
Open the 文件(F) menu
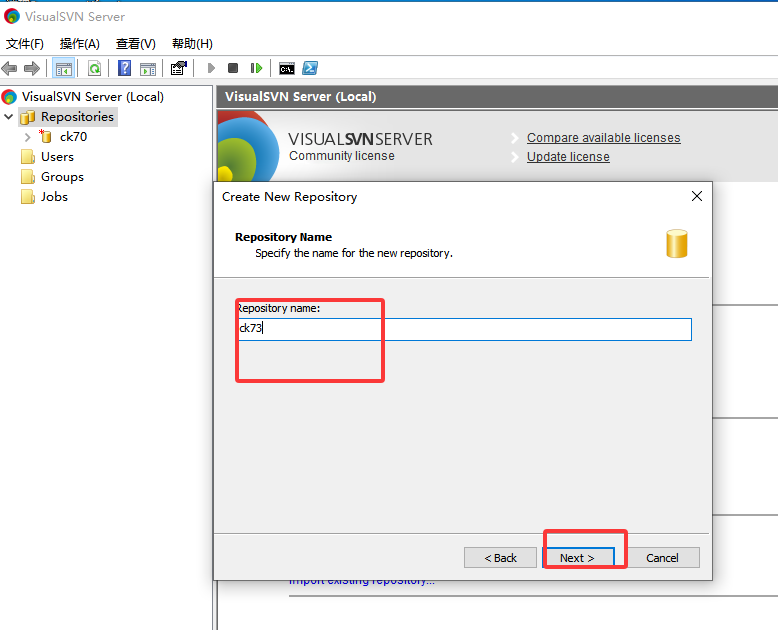(x=25, y=44)
